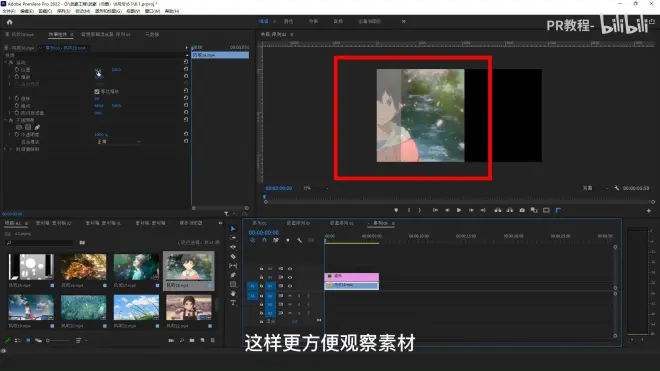Open the 帮助 (Help) menu
Viewport: 660px width, 371px height.
click(172, 11)
